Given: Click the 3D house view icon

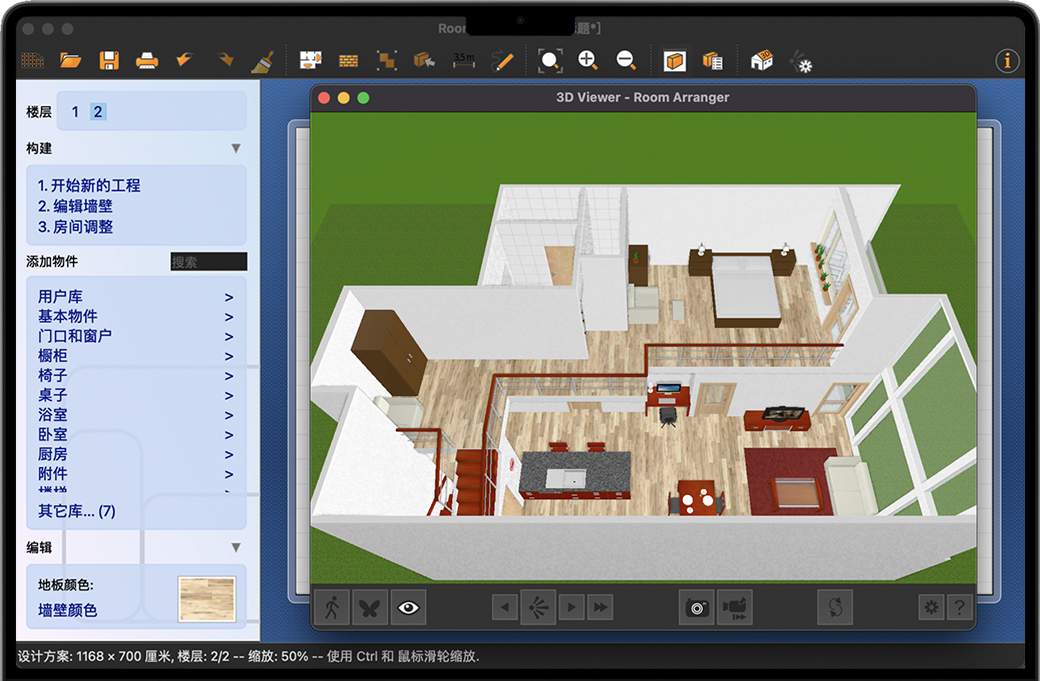Looking at the screenshot, I should [762, 60].
